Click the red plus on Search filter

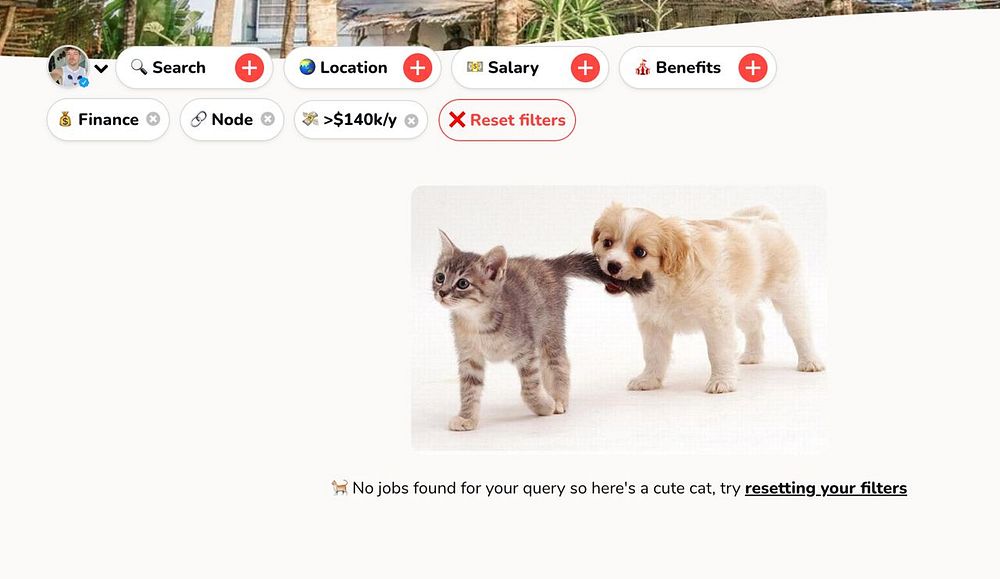coord(249,68)
